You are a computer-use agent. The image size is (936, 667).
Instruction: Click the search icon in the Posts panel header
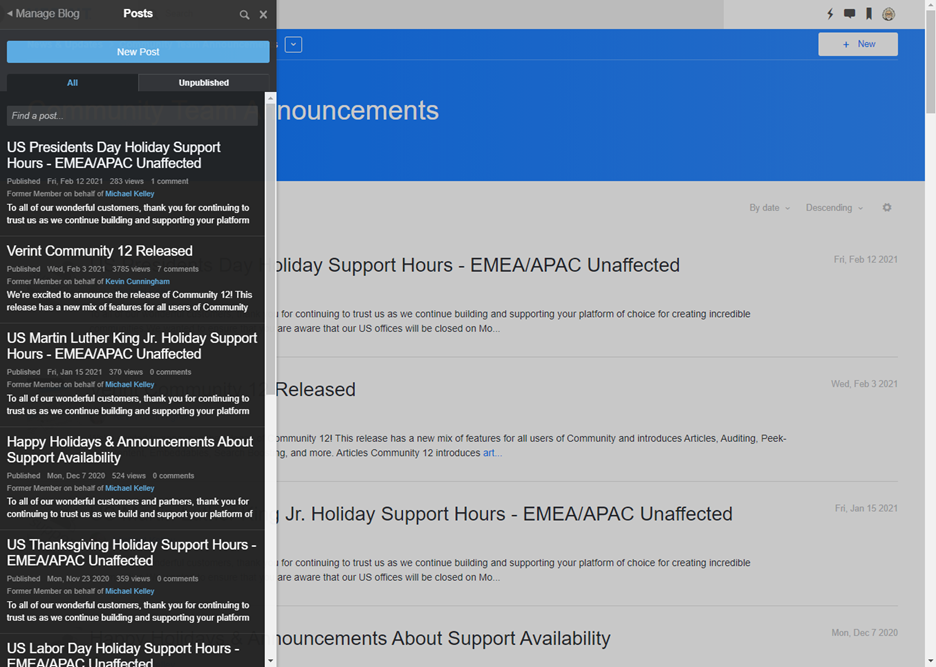pos(244,14)
